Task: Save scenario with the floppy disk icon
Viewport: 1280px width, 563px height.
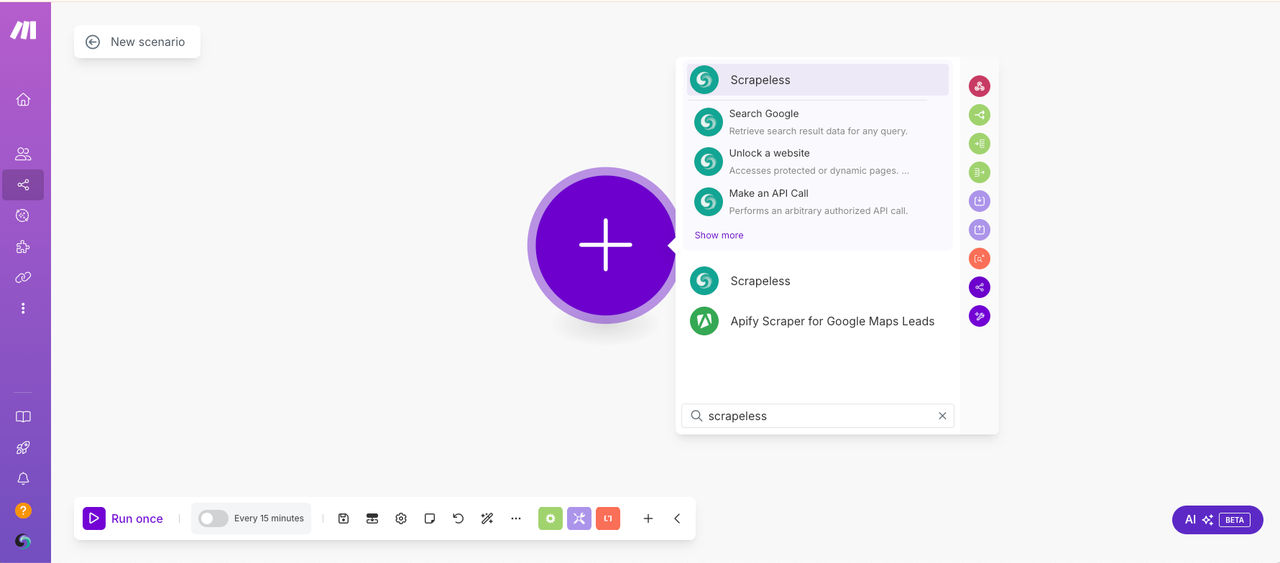Action: click(343, 518)
